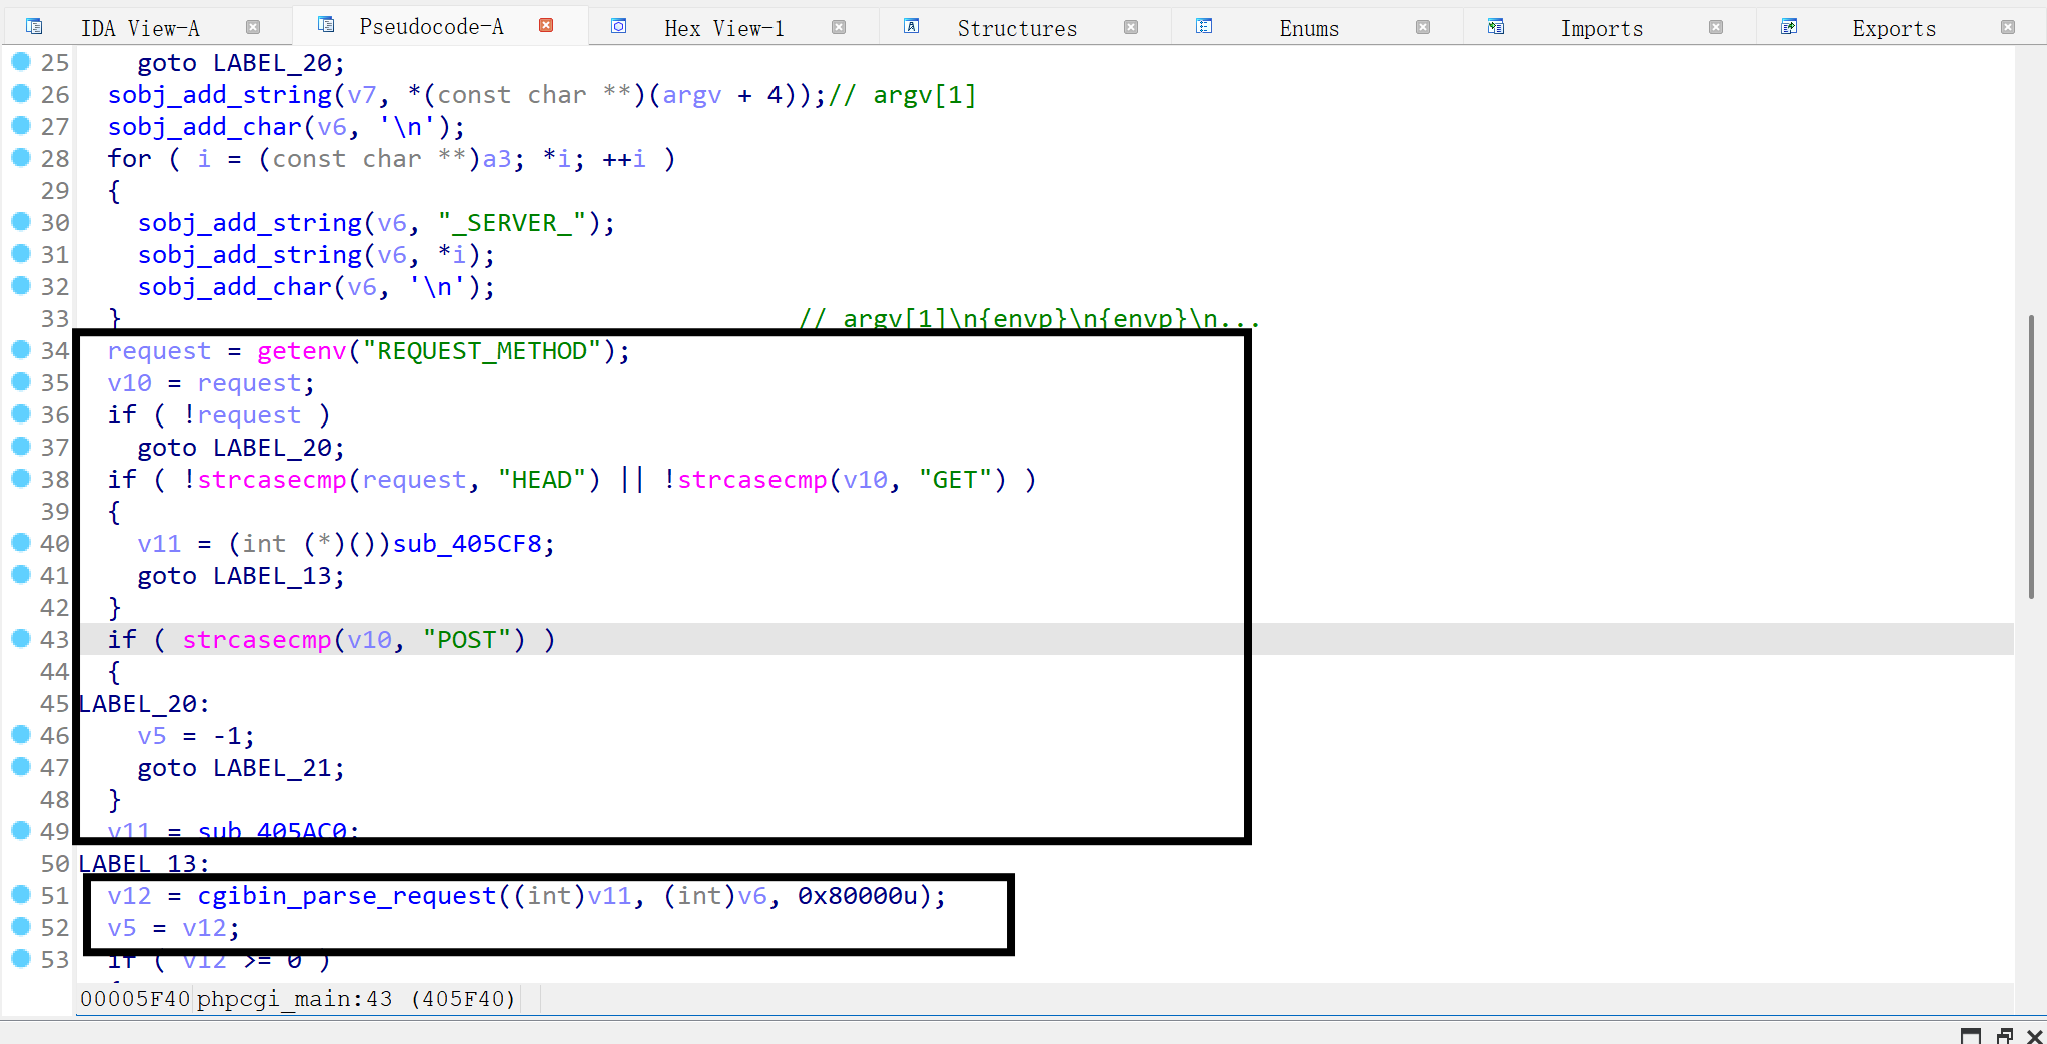Click the panel float button at bottom right
Screen dimensions: 2047x1044
[x=1971, y=1036]
